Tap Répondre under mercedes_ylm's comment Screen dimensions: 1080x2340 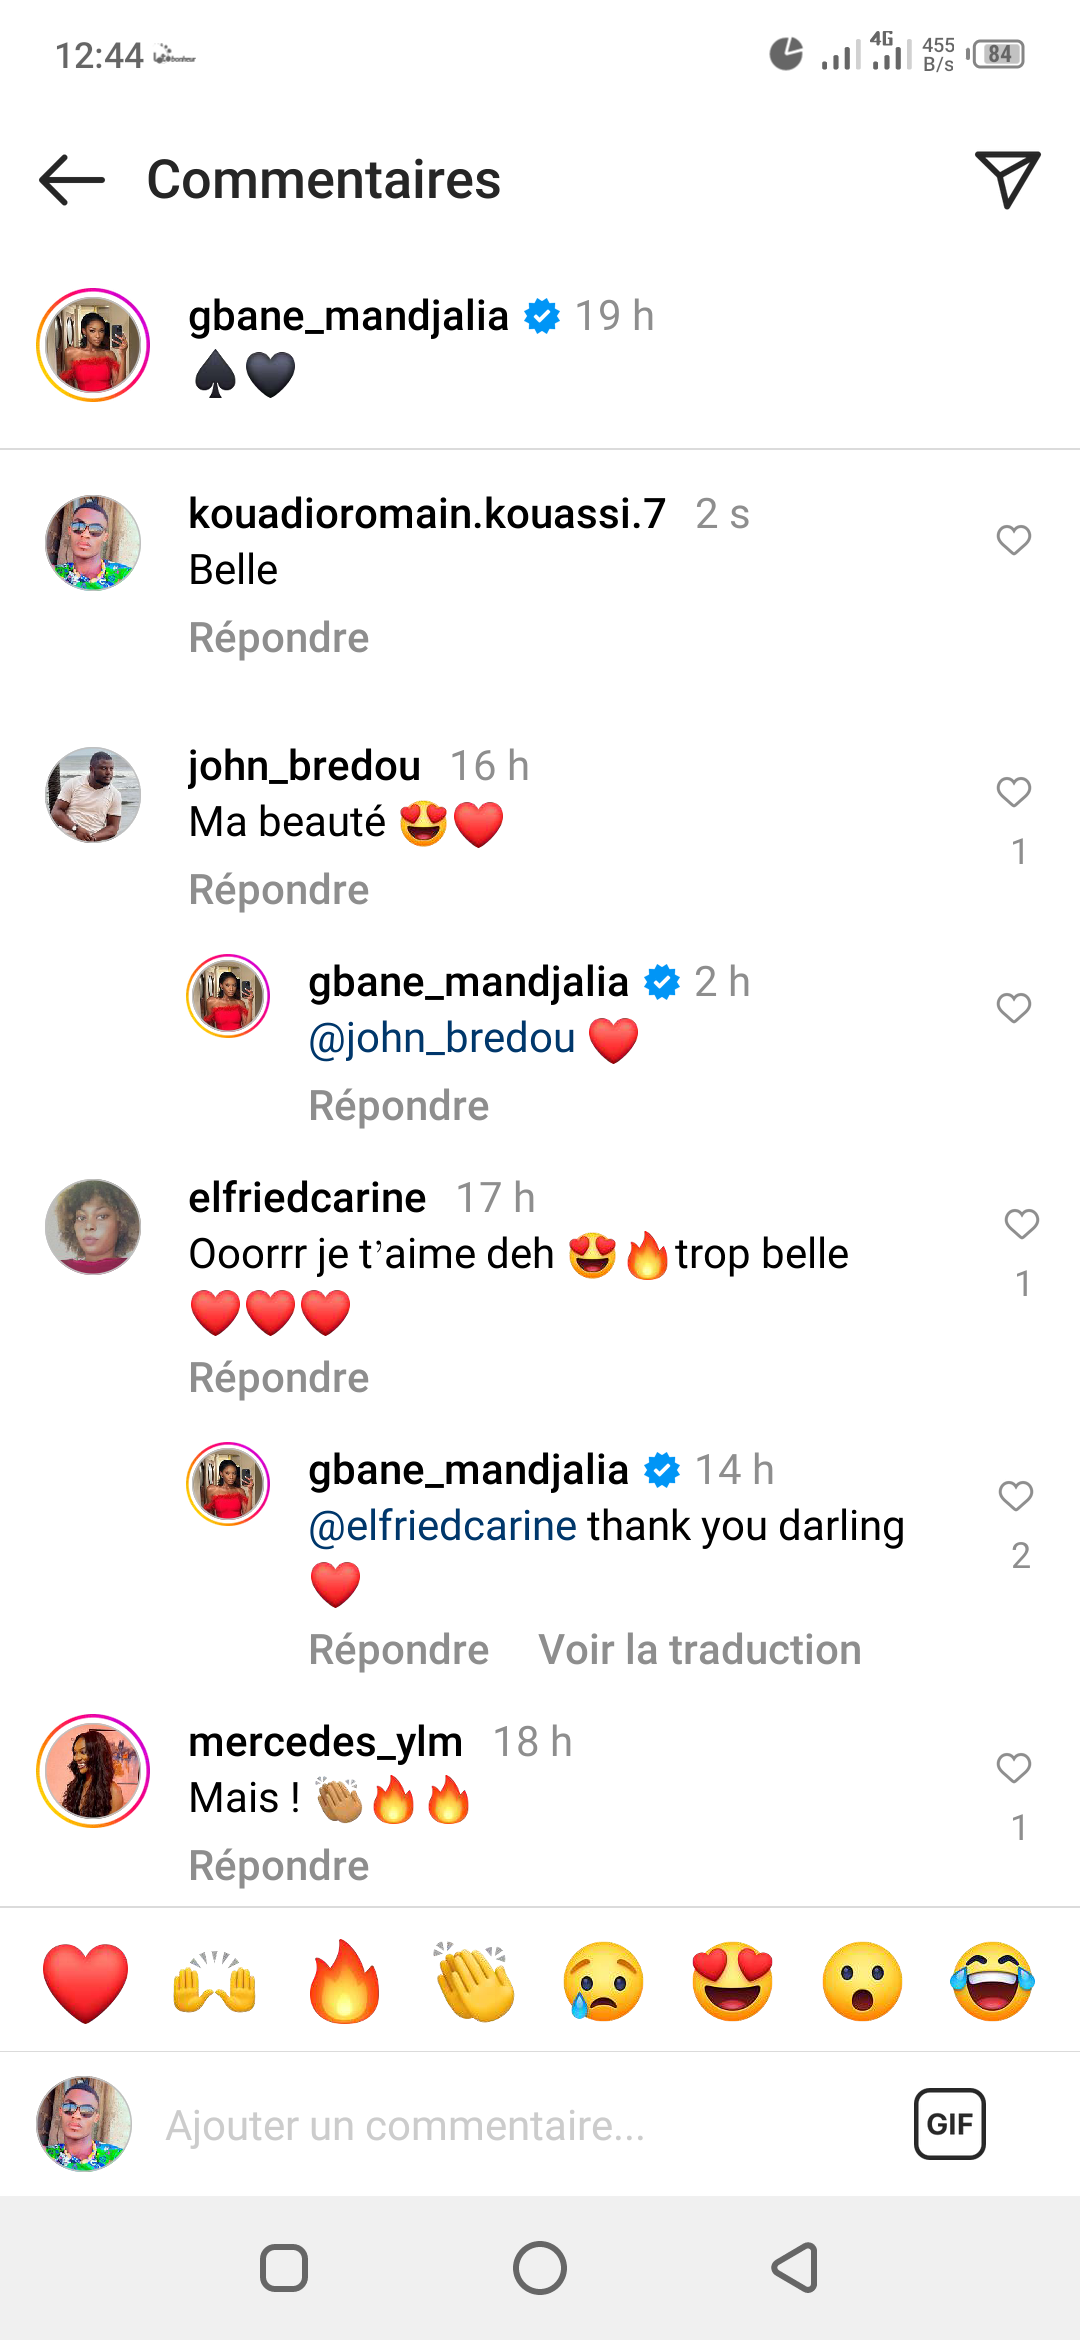tap(279, 1866)
